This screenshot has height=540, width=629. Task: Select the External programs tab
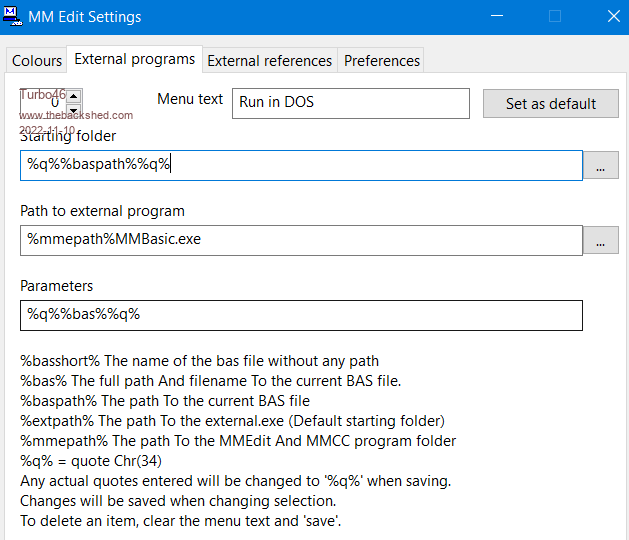pos(135,60)
